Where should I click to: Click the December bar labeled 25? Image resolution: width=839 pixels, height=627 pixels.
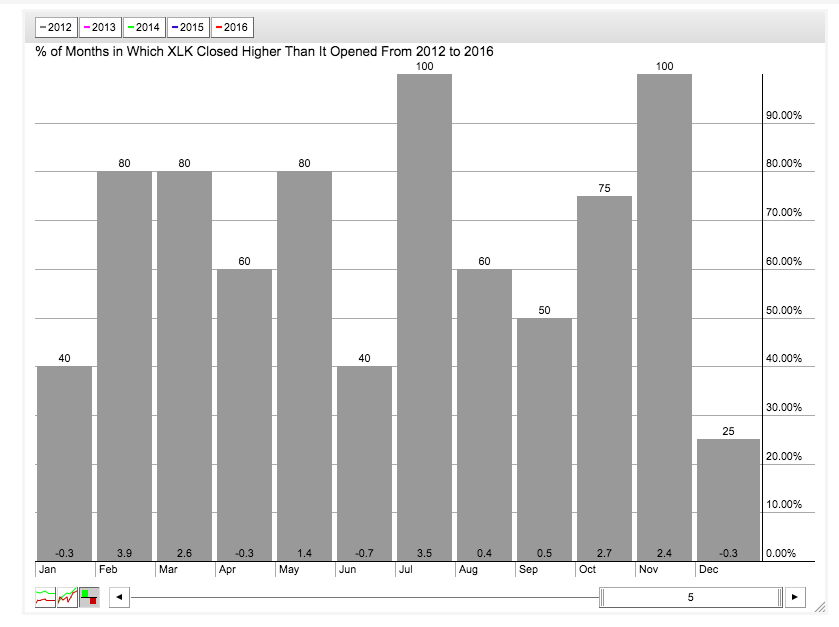pyautogui.click(x=728, y=500)
